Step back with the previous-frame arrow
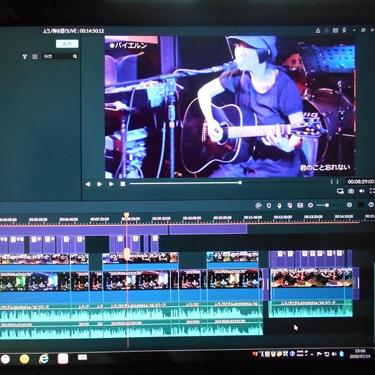The image size is (375, 375). coord(88,184)
